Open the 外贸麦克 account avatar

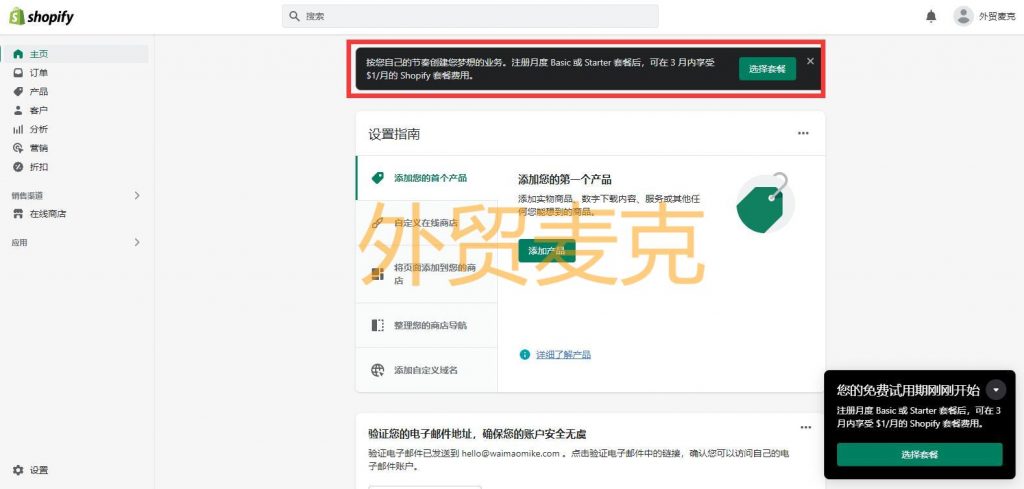pos(963,16)
